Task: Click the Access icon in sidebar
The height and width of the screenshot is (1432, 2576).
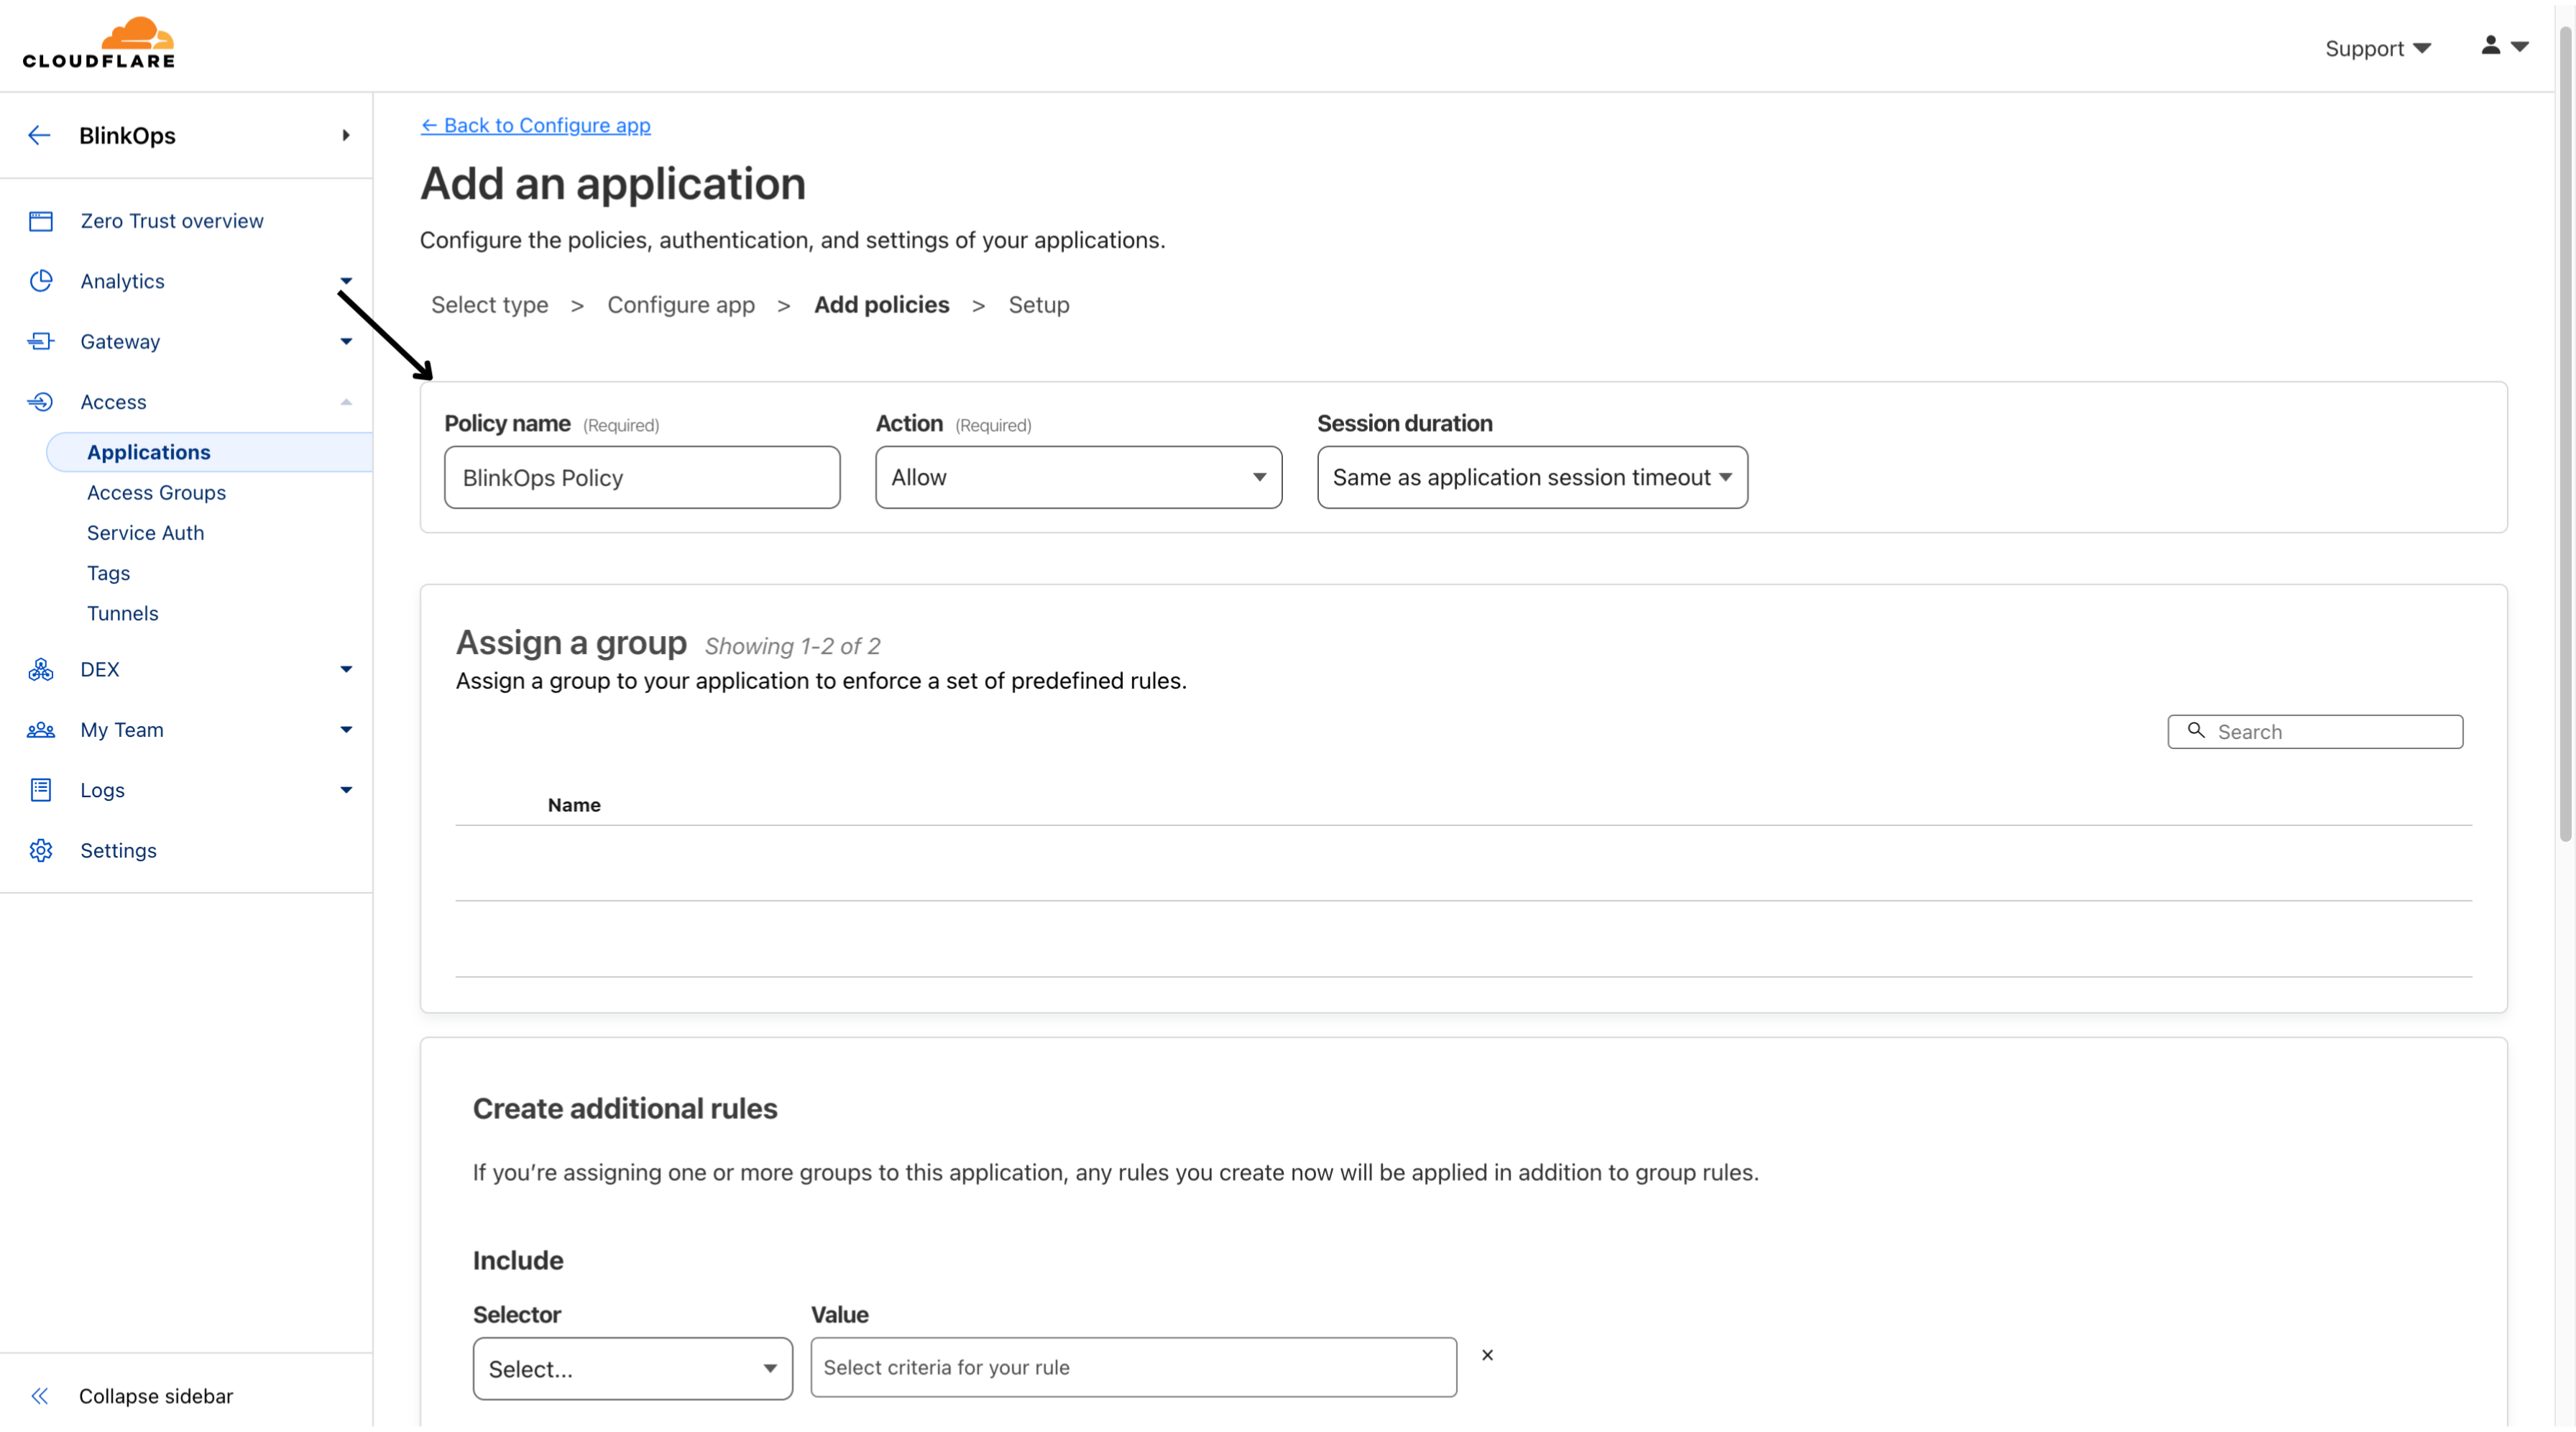Action: (41, 402)
